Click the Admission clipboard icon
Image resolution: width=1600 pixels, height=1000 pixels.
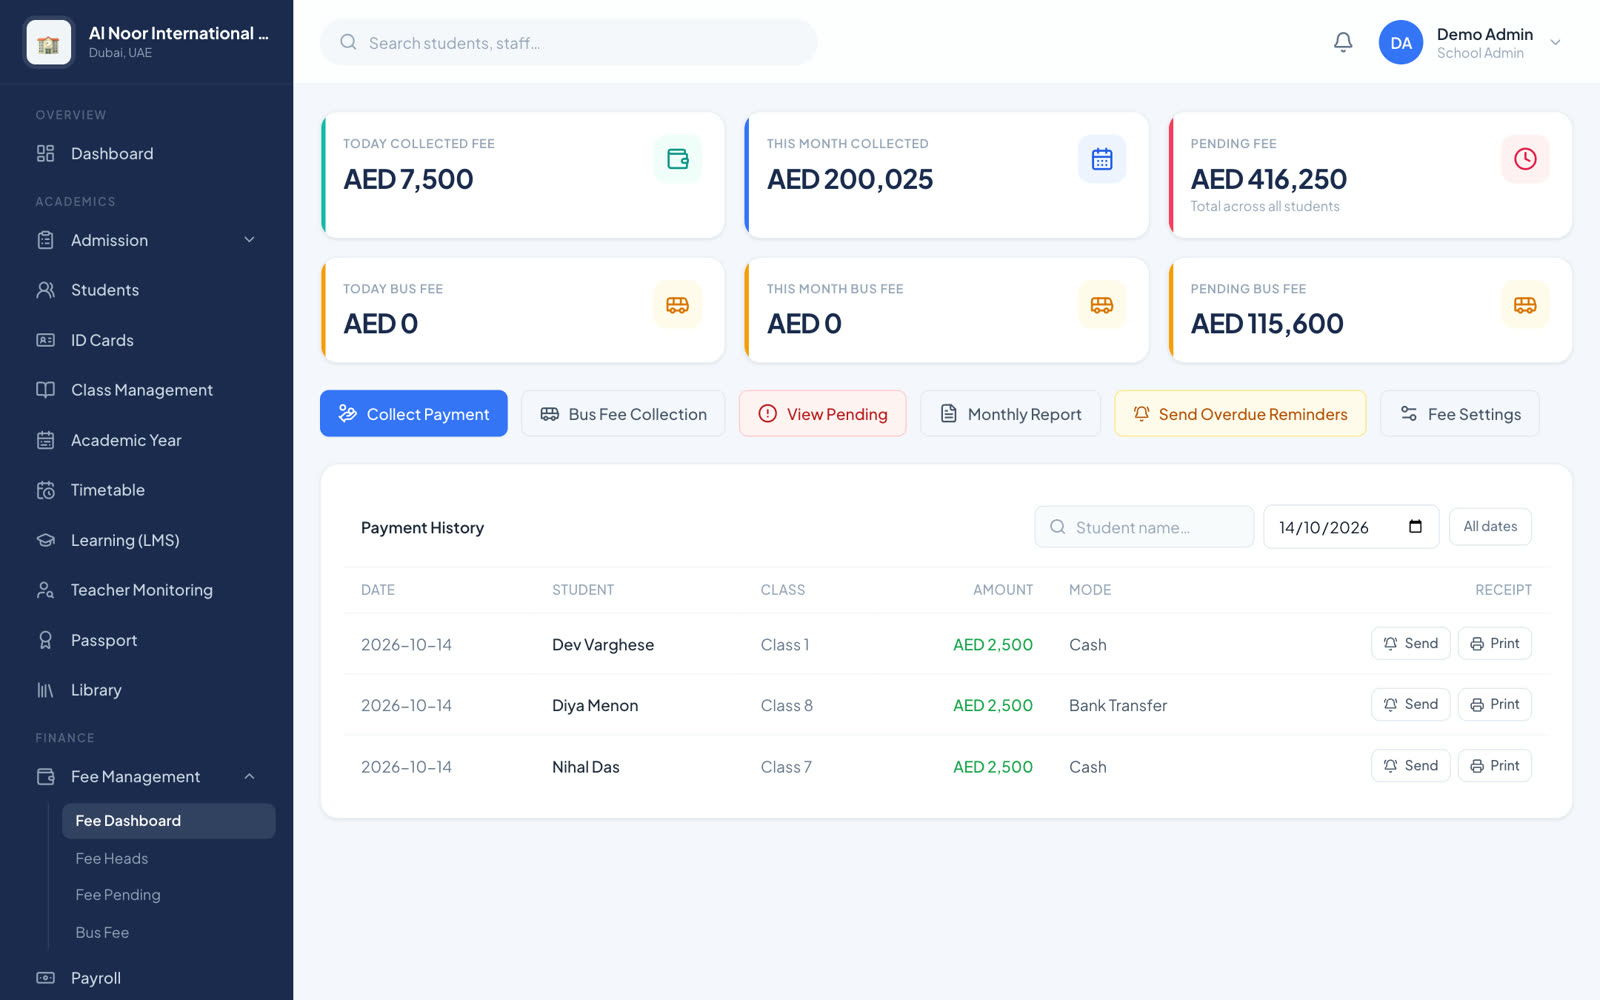(x=46, y=240)
